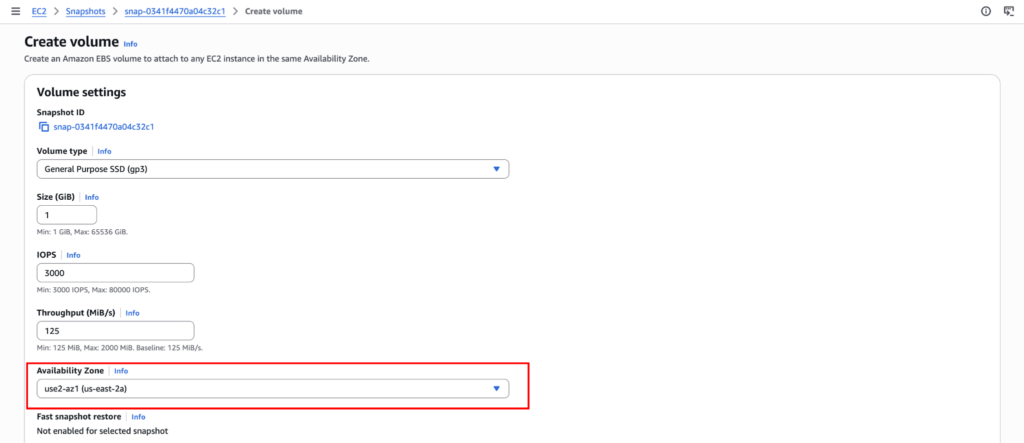
Task: Open Info link beside Throughput (MiB/s)
Action: [133, 313]
